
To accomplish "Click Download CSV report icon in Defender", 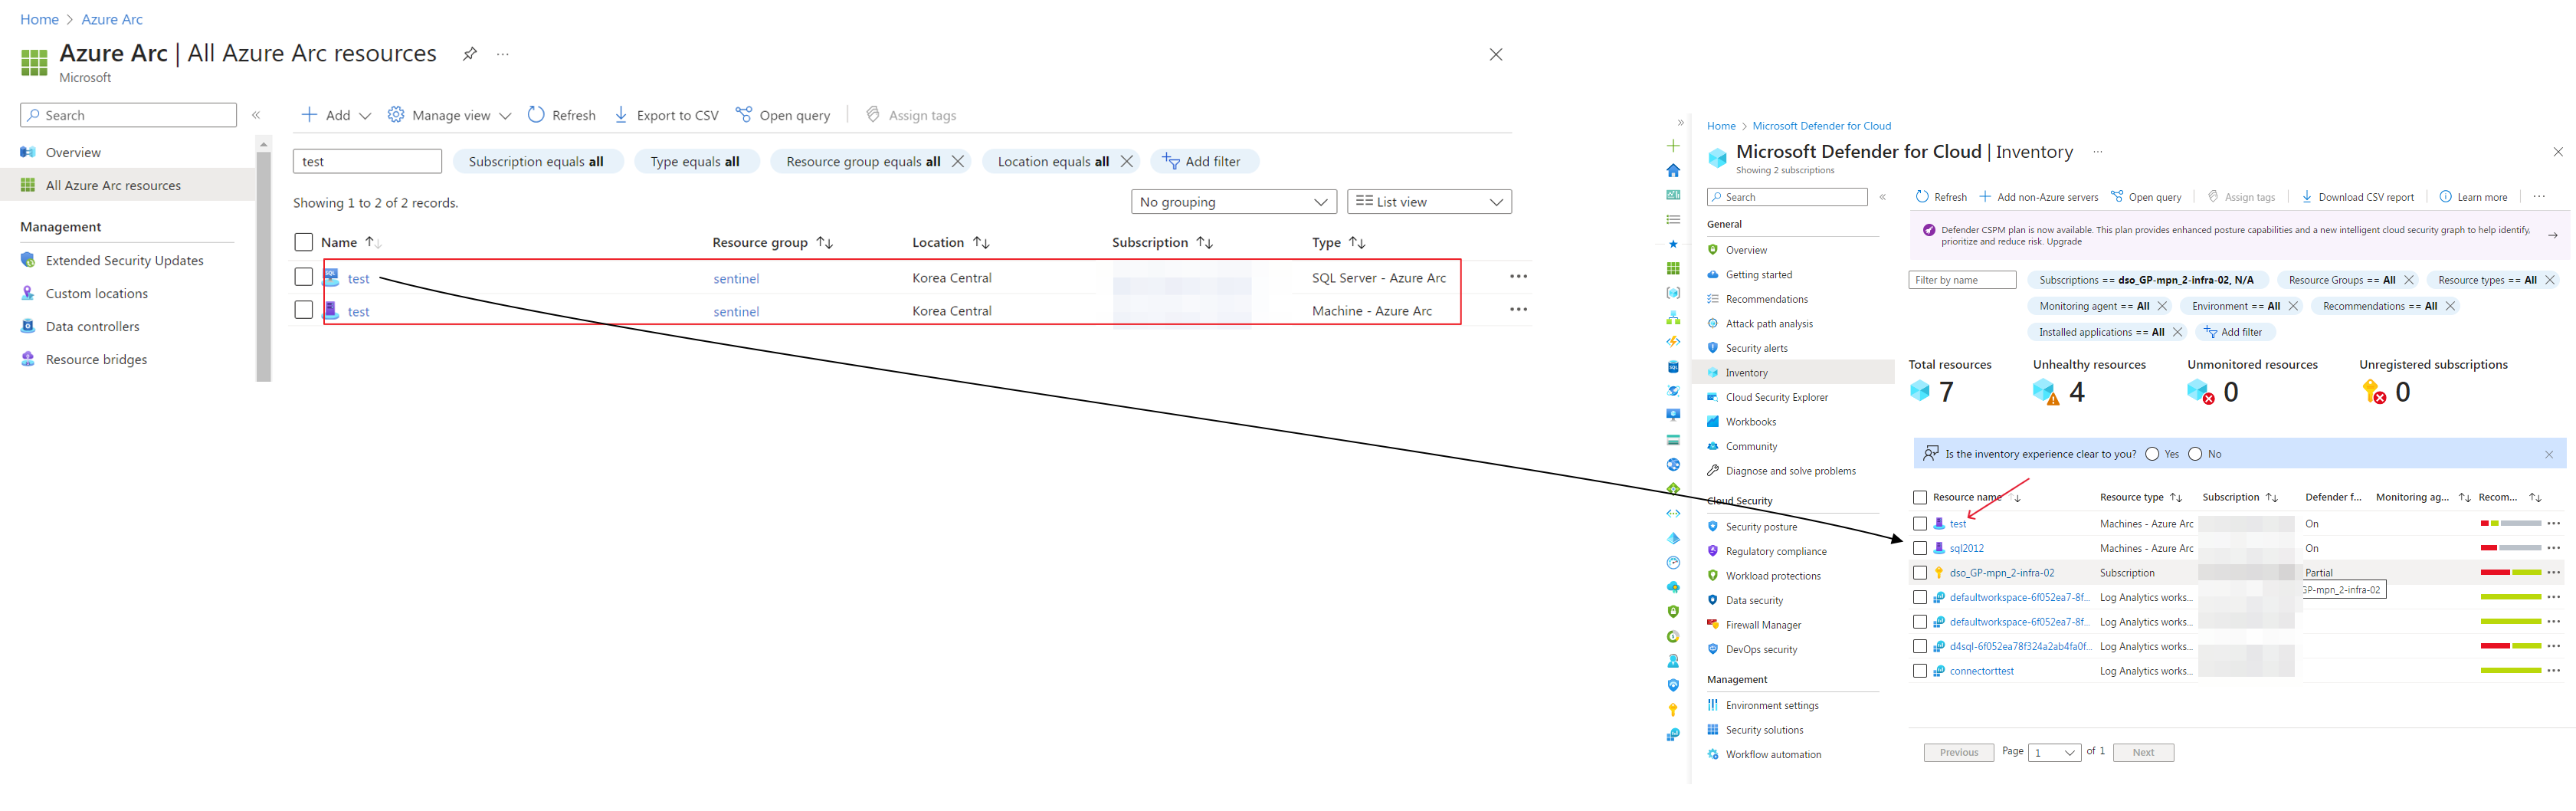I will pos(2307,197).
